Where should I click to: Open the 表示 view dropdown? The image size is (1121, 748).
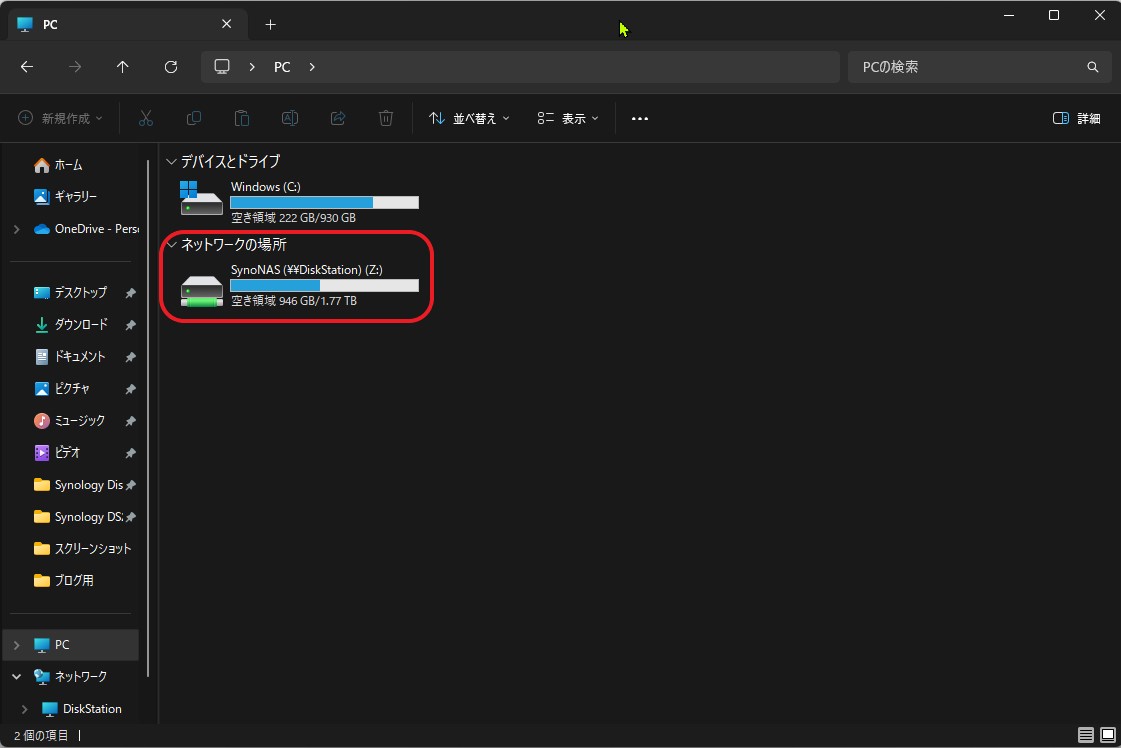point(568,118)
